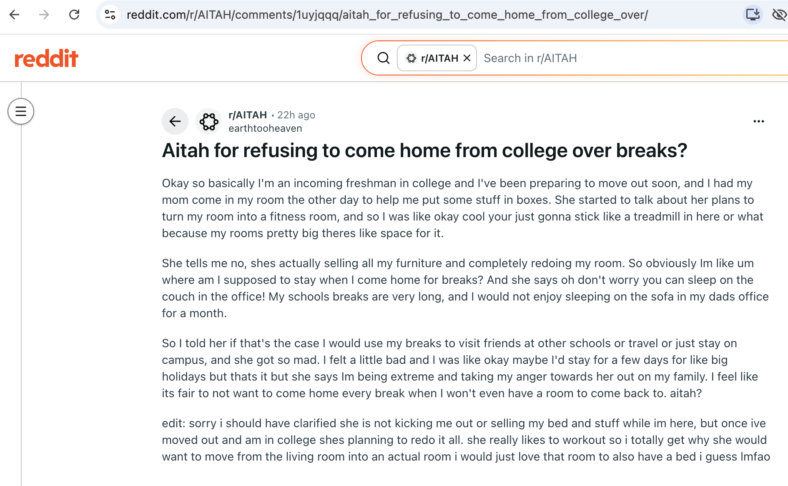Open user earthtooheaven's profile

click(x=265, y=128)
